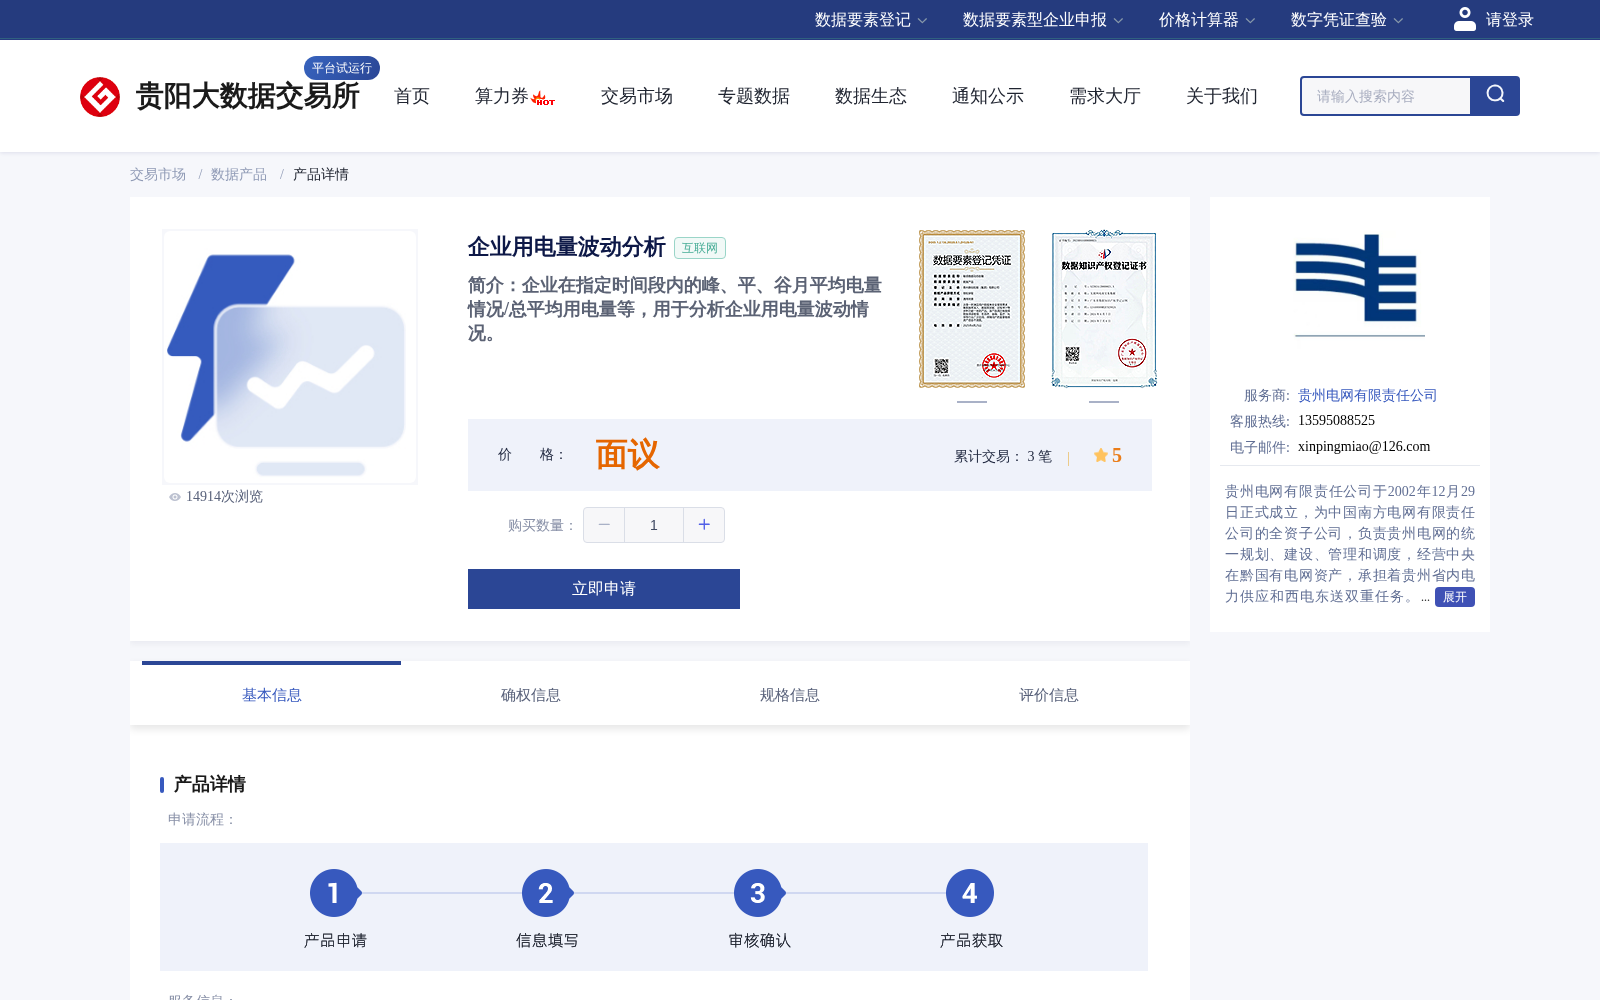Viewport: 1600px width, 1000px height.
Task: Open 通知公示 navigation item
Action: tap(988, 96)
